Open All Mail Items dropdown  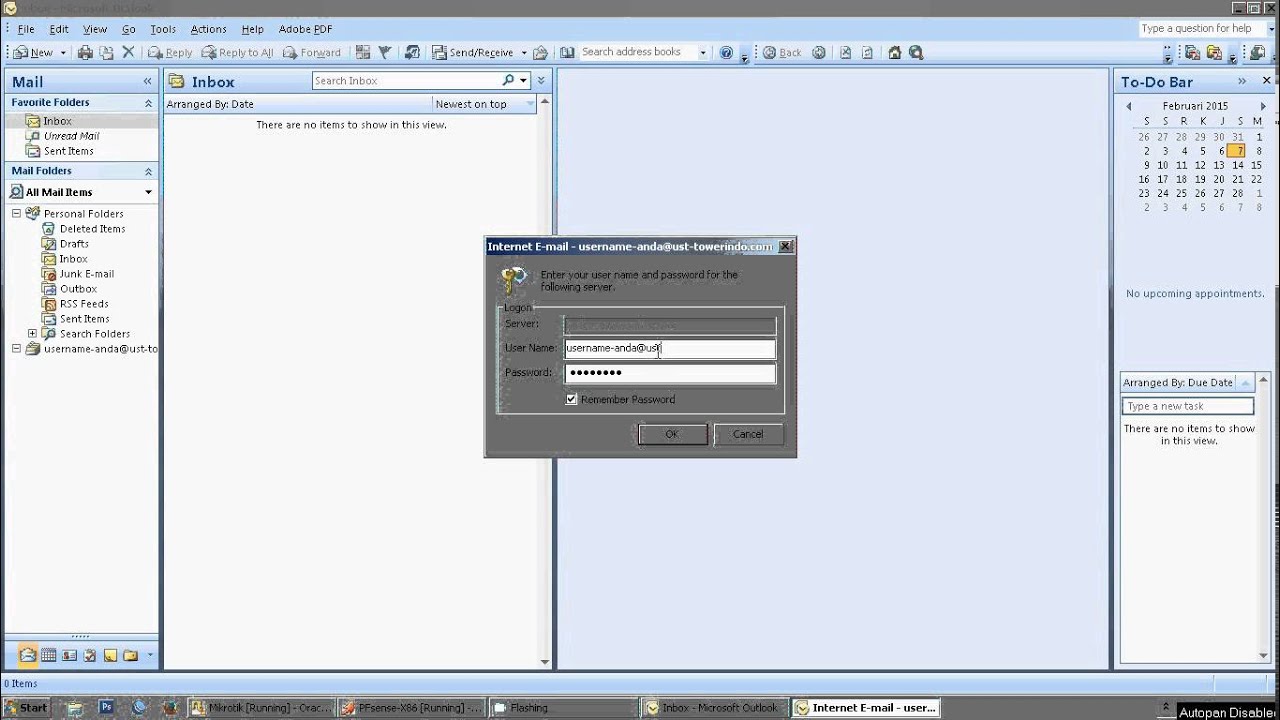coord(148,192)
